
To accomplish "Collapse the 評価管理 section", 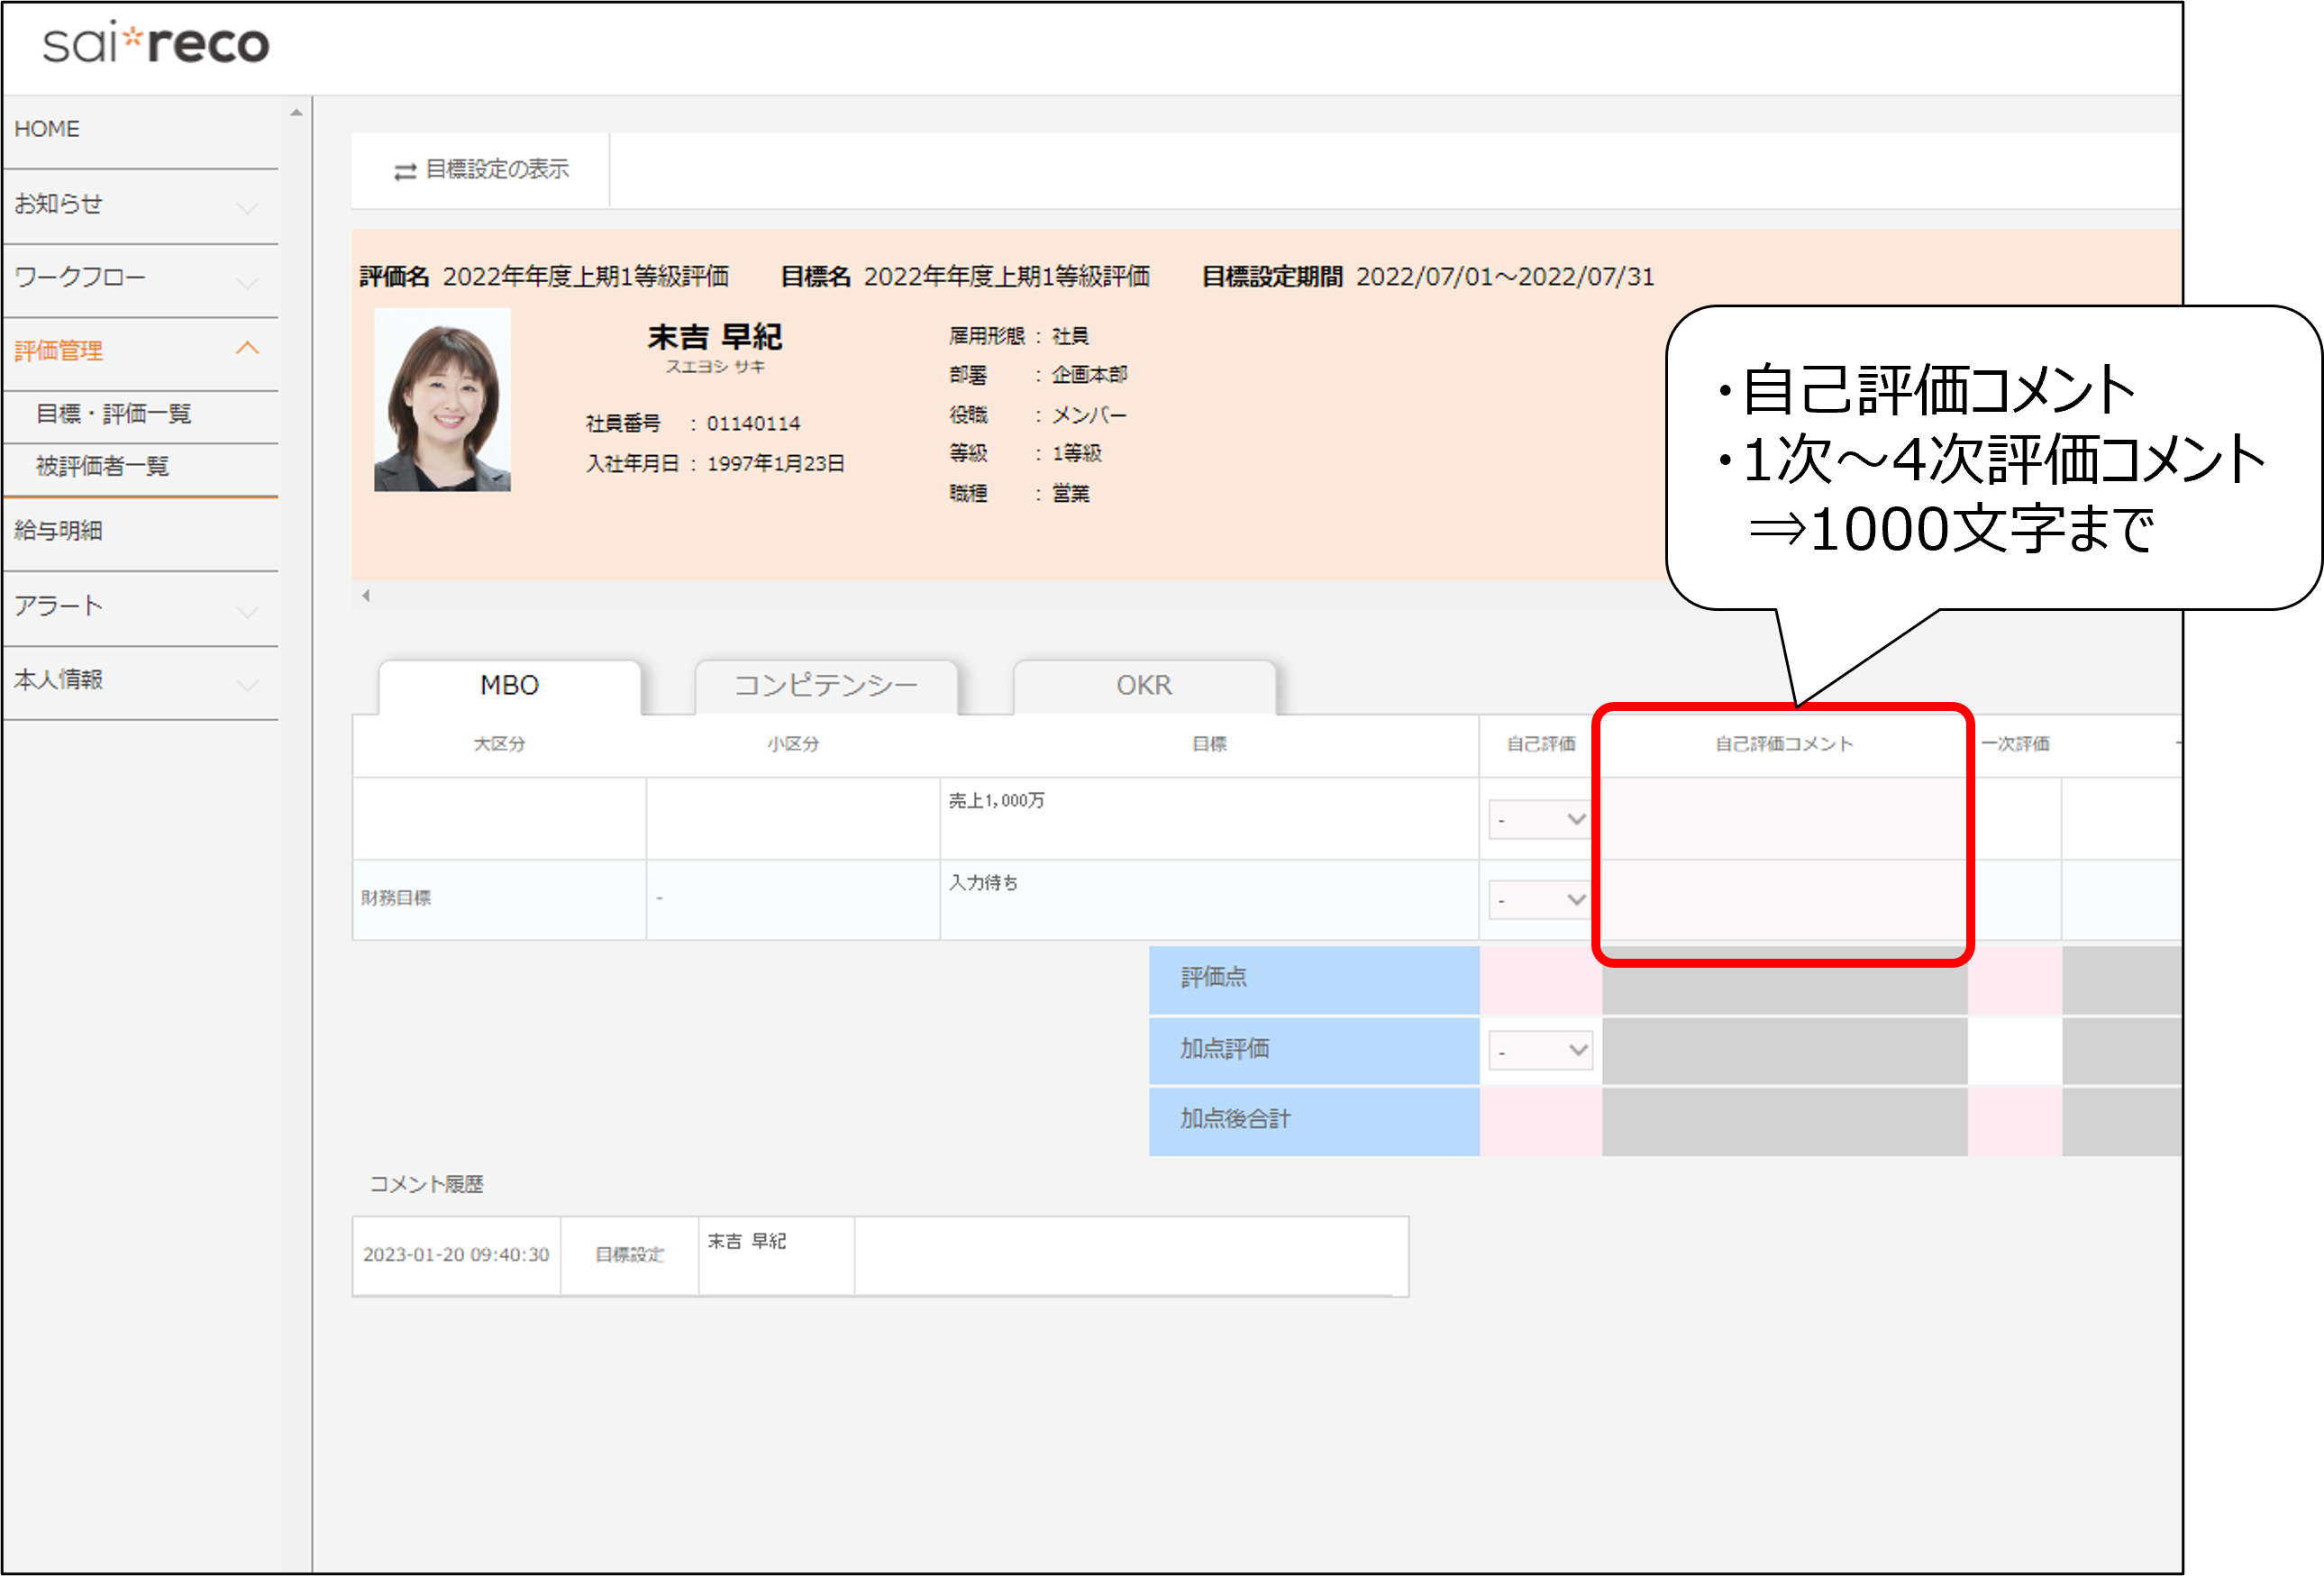I will click(x=247, y=349).
